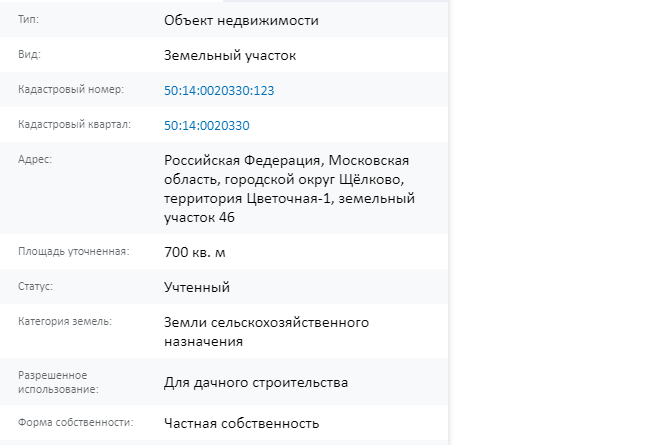Click the 'Кадастровый номер:' label
The width and height of the screenshot is (647, 445).
pyautogui.click(x=71, y=90)
